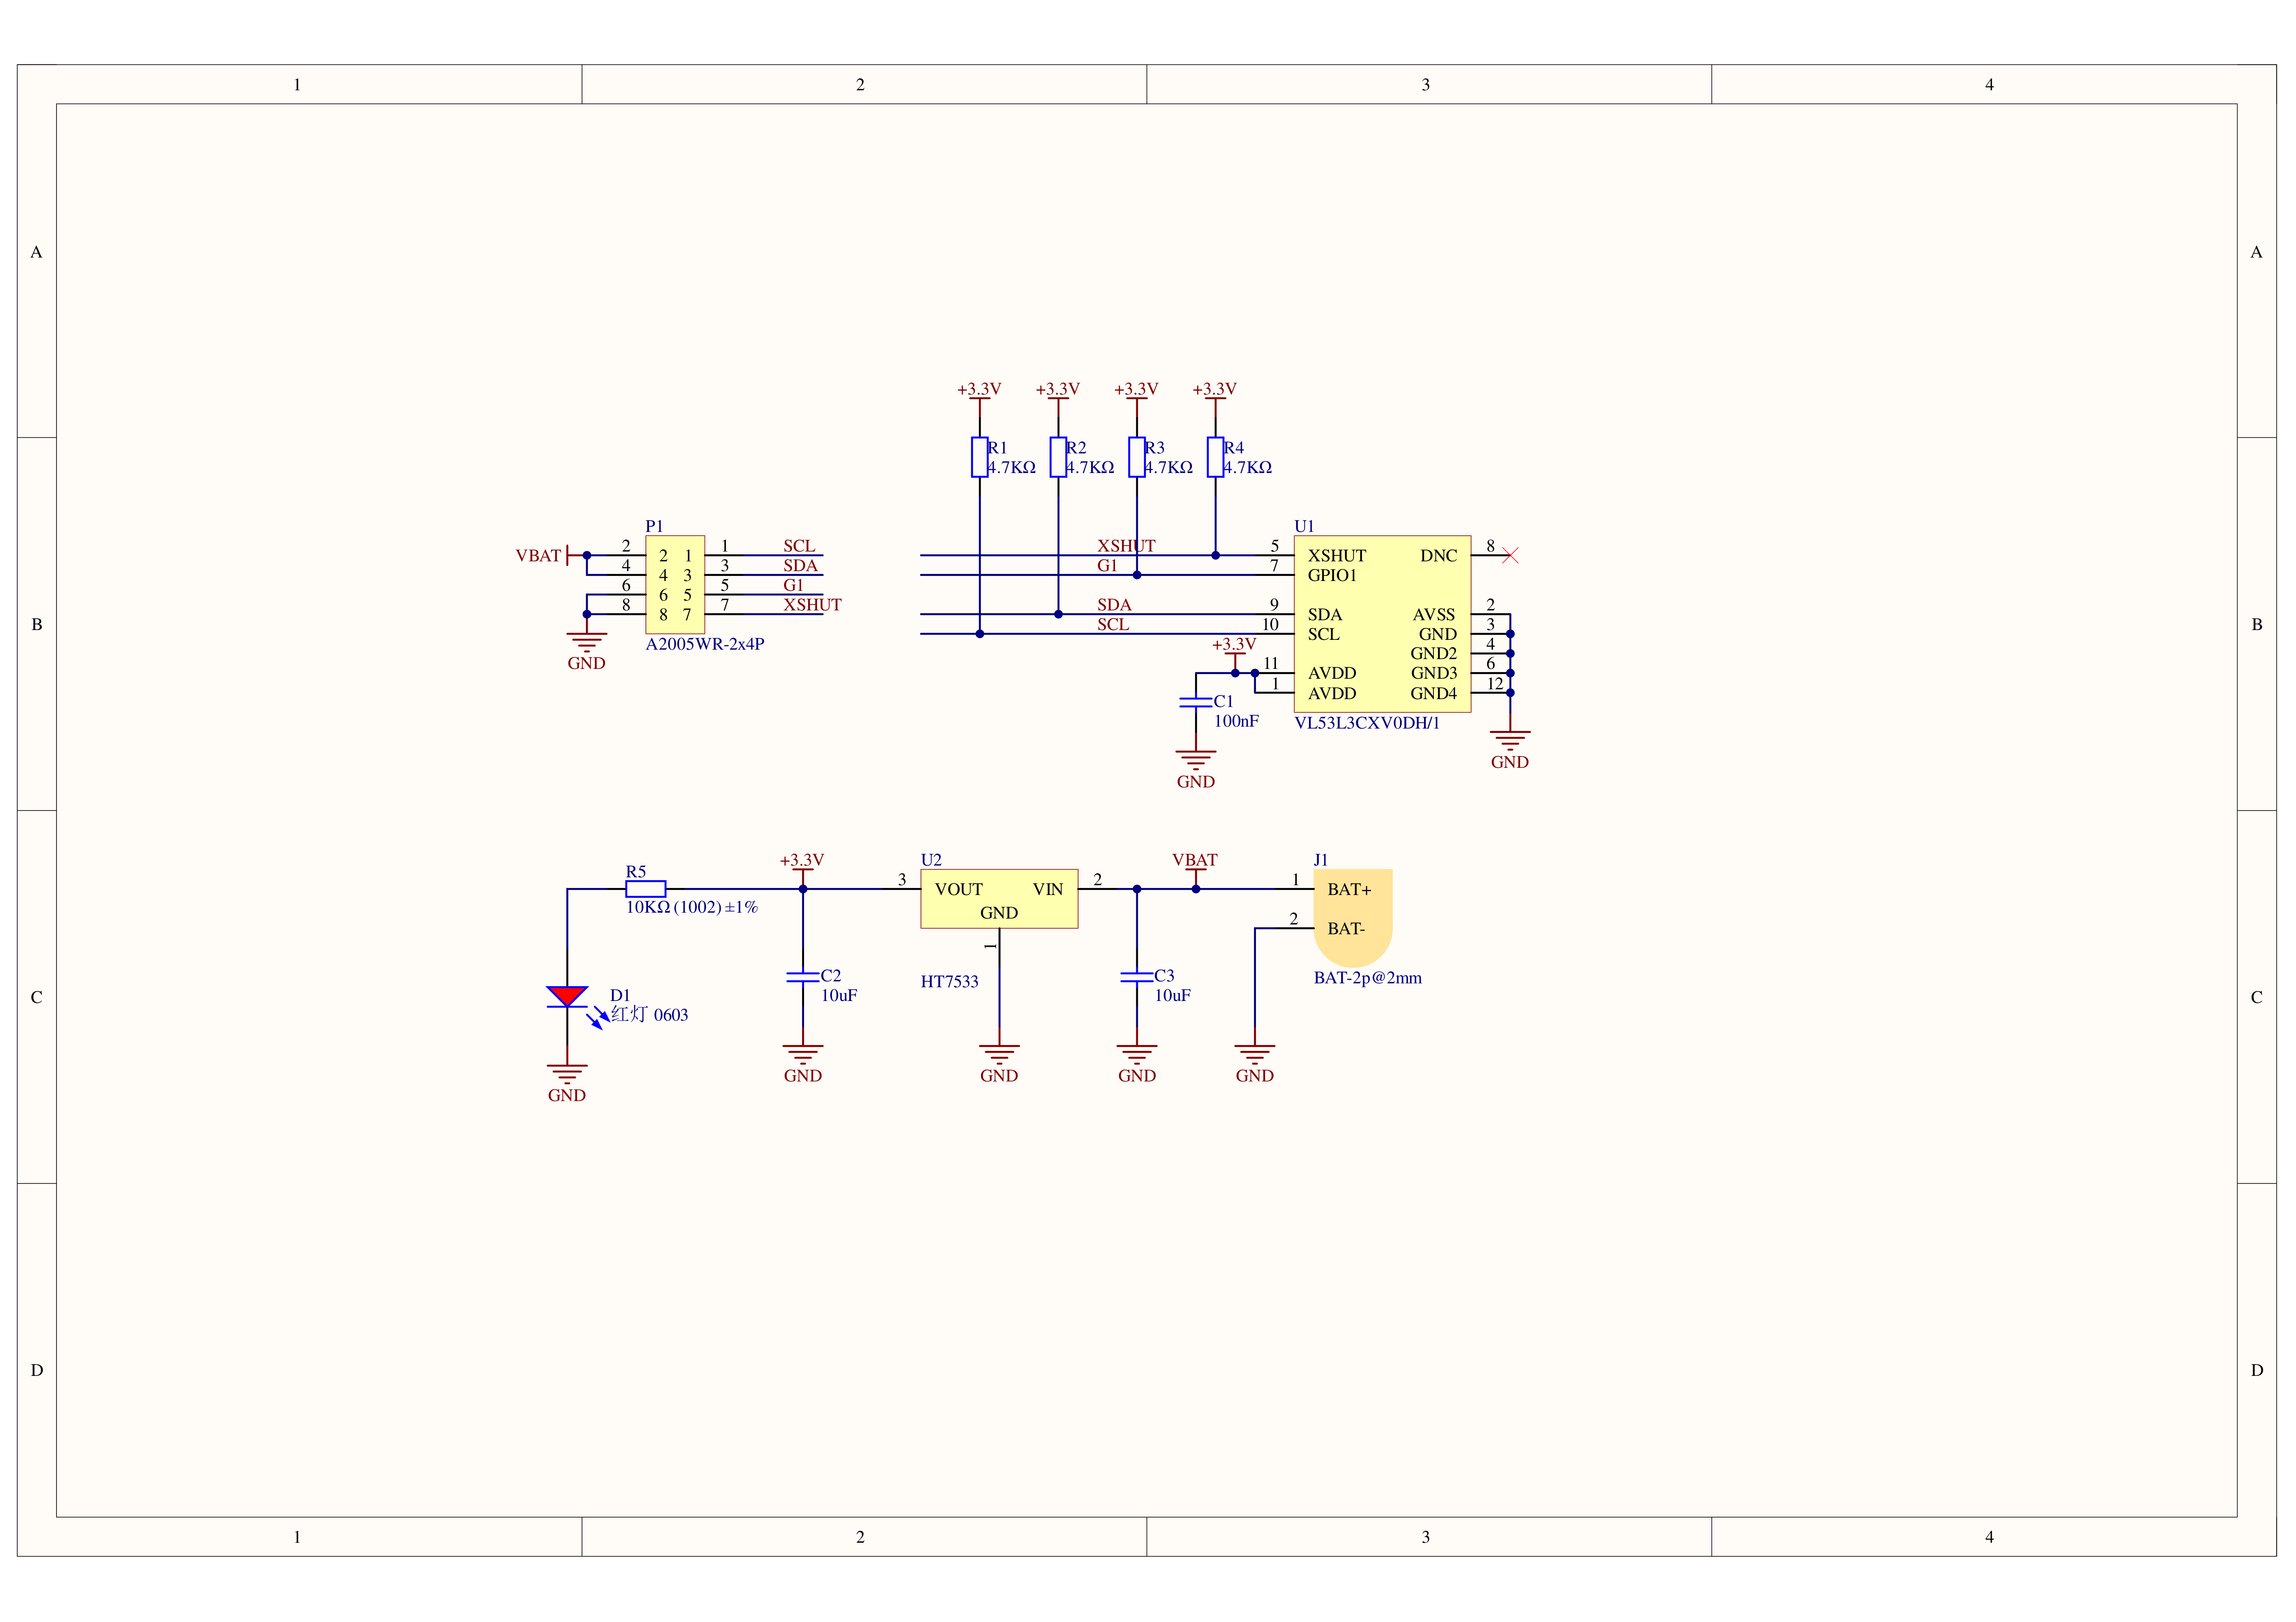Viewport: 2296px width, 1622px height.
Task: Click the SCL net label at P1 pin 1
Action: click(799, 546)
